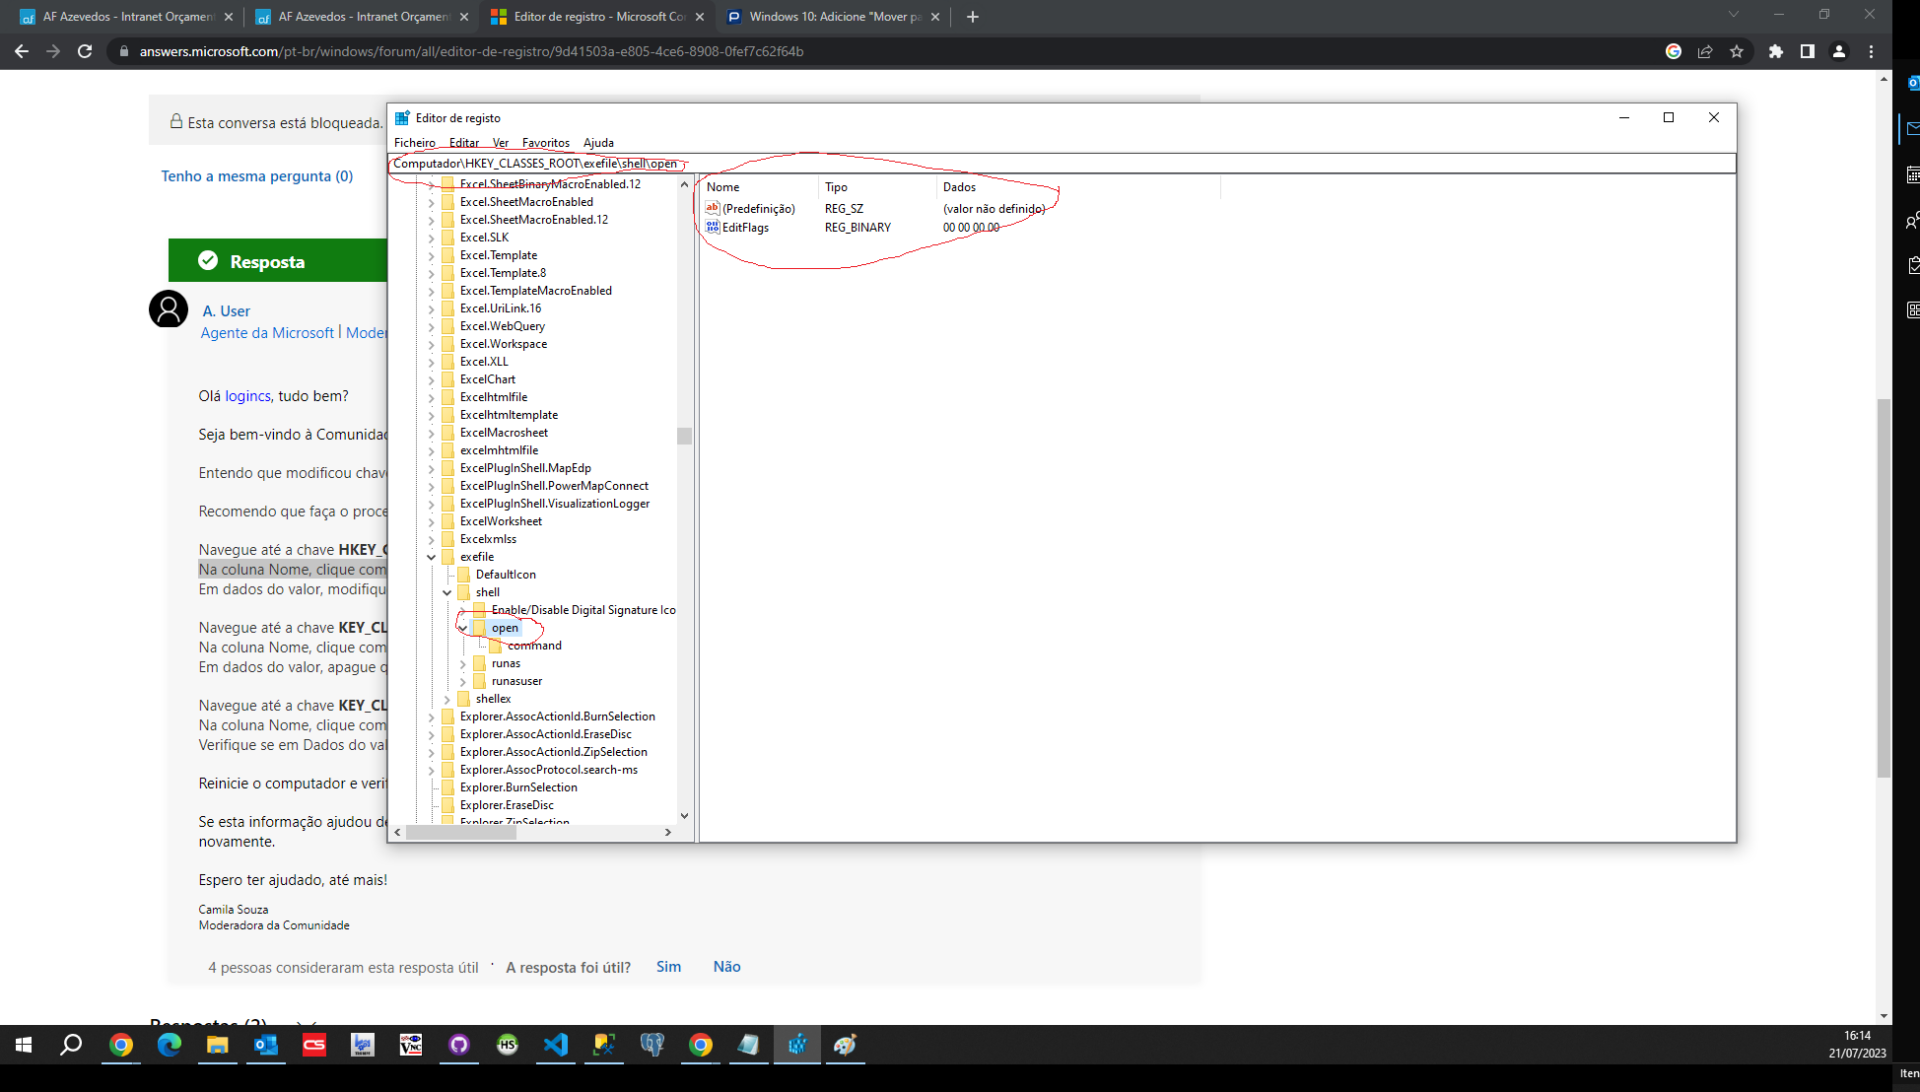Viewport: 1920px width, 1092px height.
Task: Open Outlook from the taskbar
Action: [x=266, y=1045]
